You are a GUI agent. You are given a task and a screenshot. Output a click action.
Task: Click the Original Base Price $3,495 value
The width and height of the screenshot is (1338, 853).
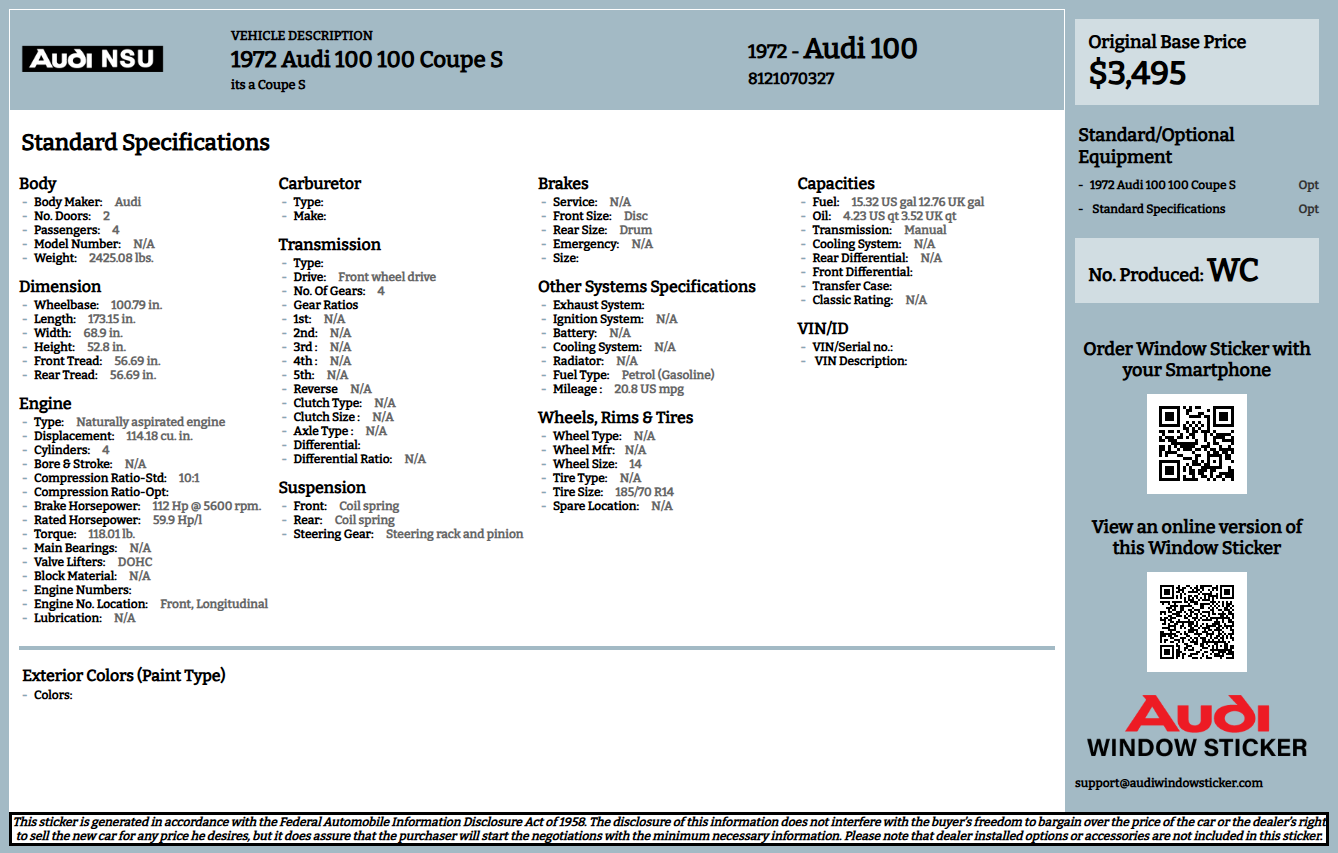click(1138, 73)
